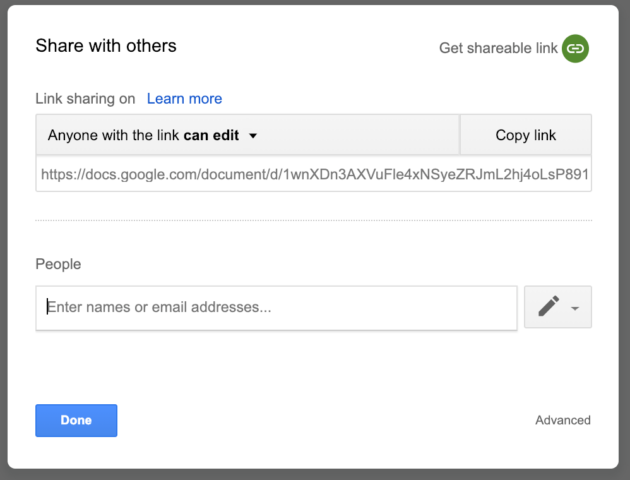
Task: Click the People section label
Action: [58, 264]
